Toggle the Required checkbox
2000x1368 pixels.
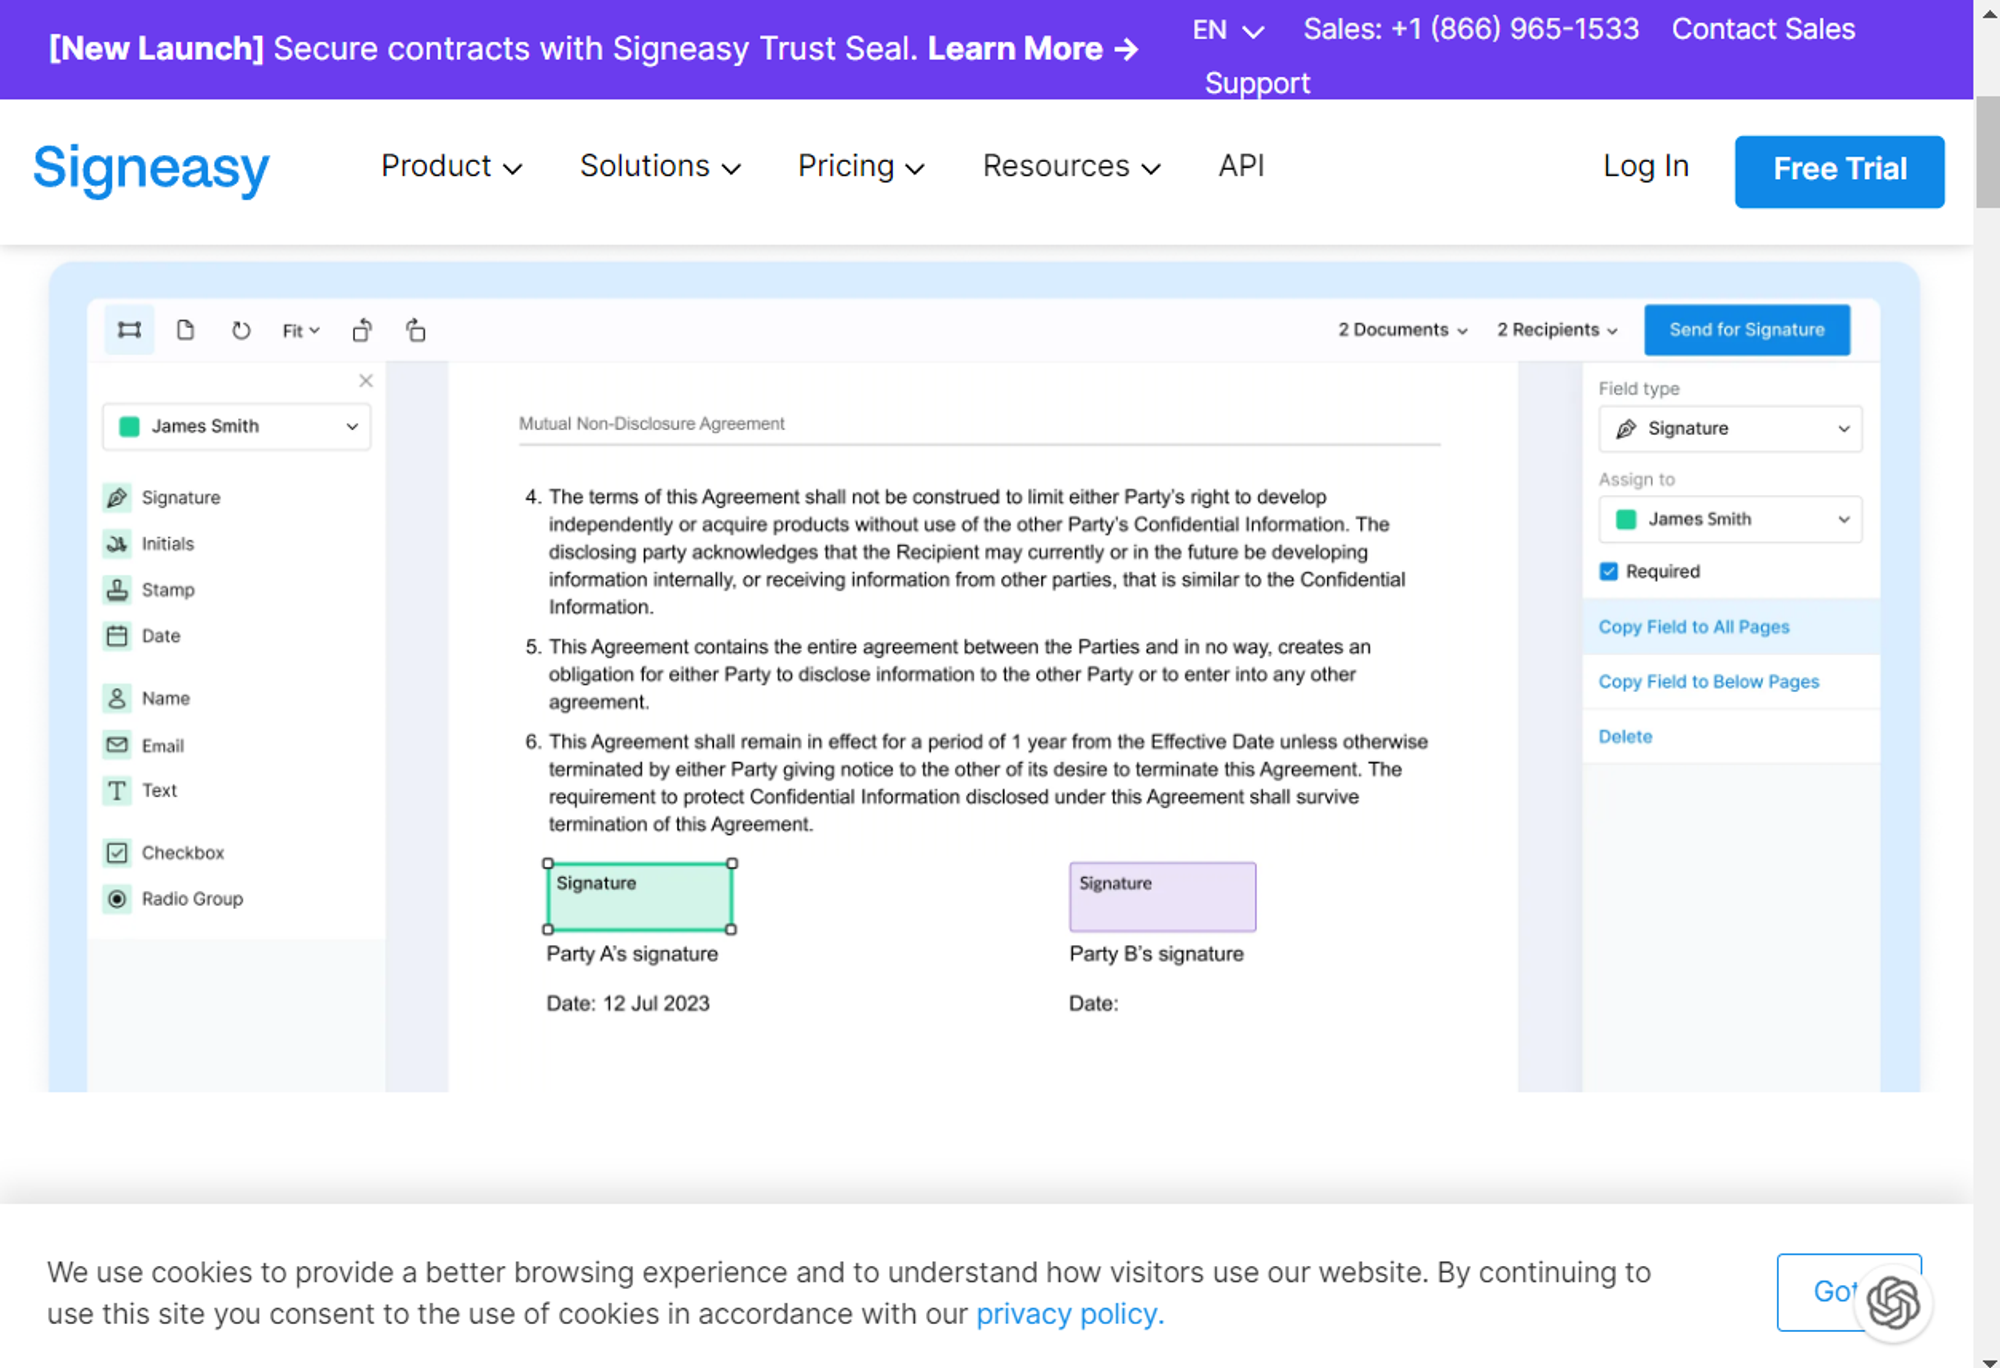coord(1609,572)
